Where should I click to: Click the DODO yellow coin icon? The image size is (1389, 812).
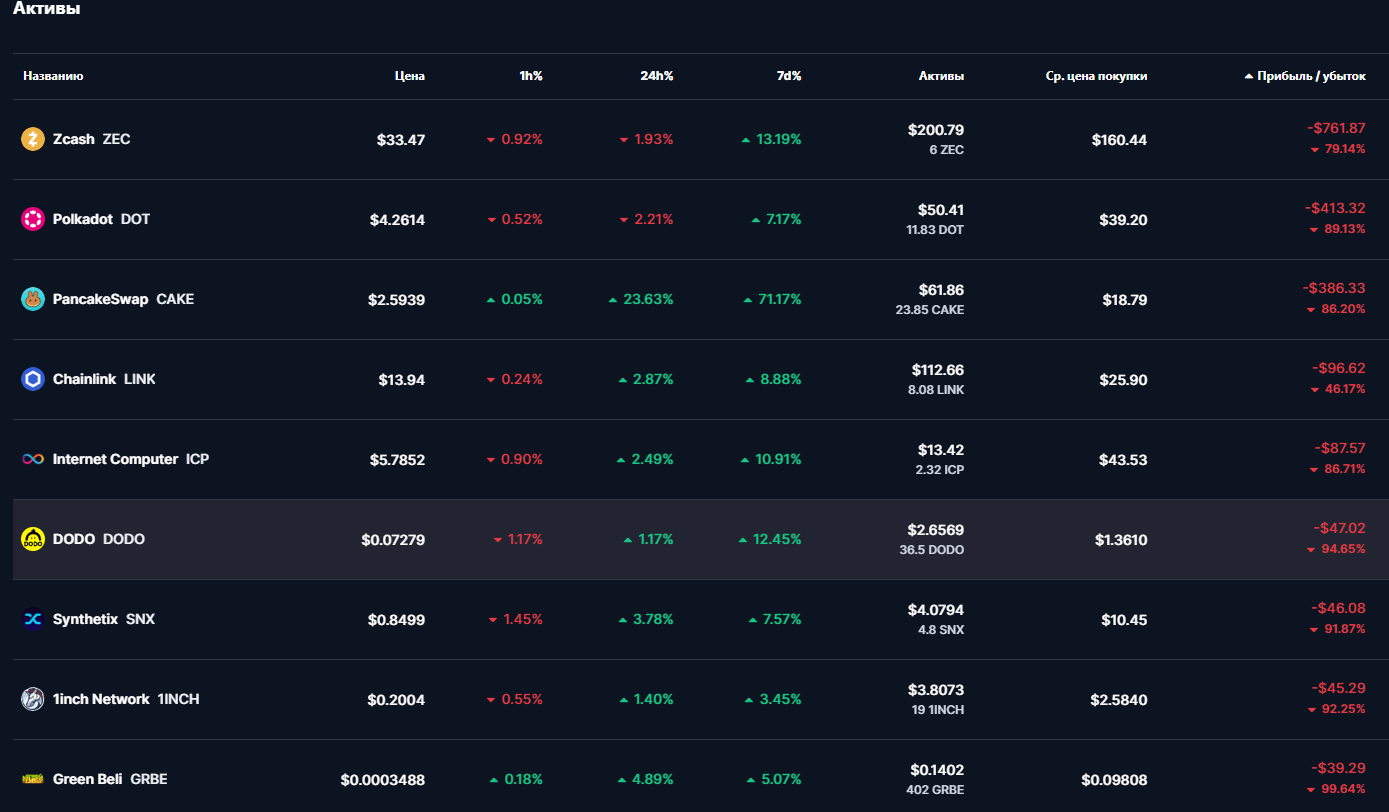pyautogui.click(x=33, y=539)
